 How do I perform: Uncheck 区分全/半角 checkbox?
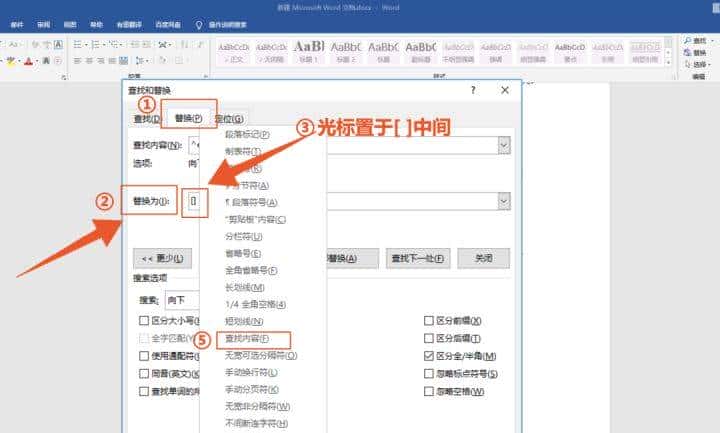coord(428,356)
